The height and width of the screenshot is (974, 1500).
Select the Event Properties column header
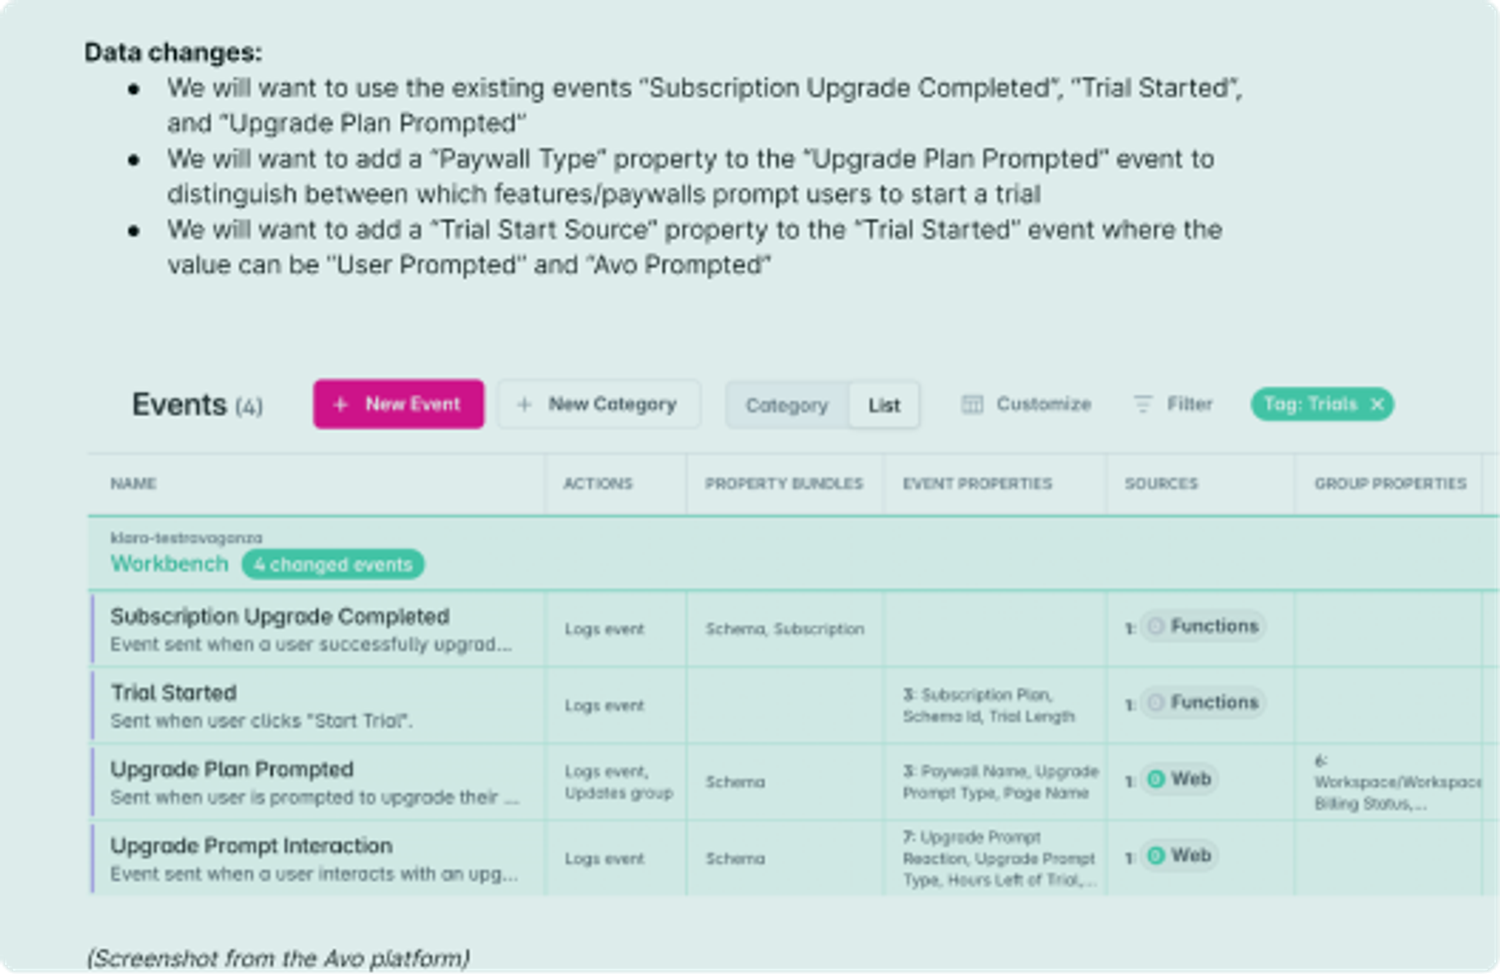tap(976, 483)
